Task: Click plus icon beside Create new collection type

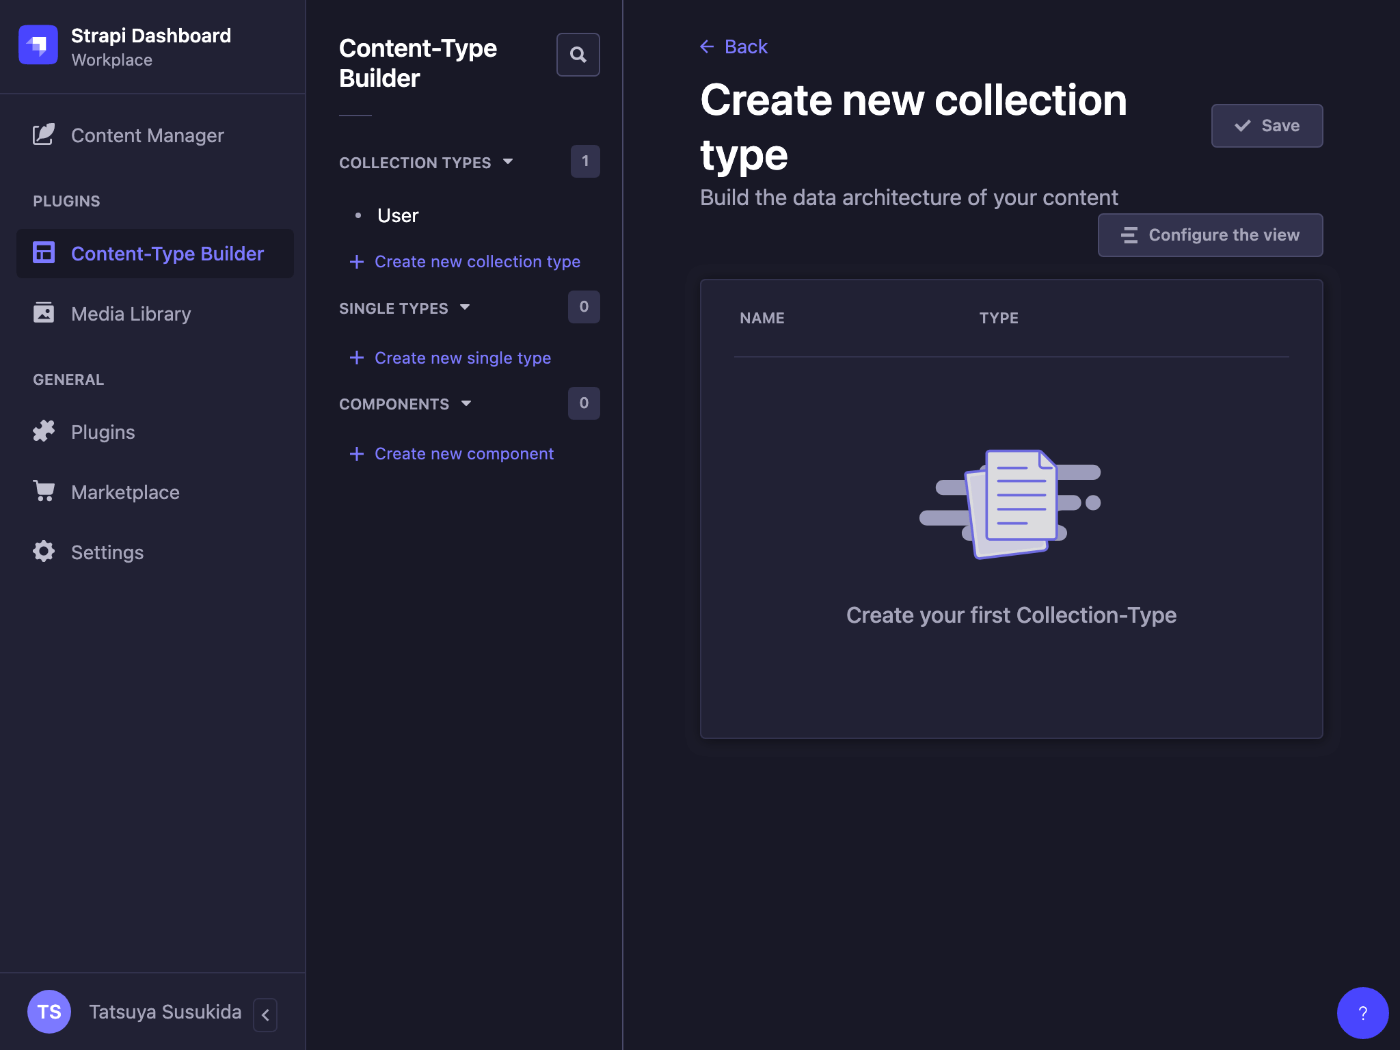Action: tap(356, 262)
